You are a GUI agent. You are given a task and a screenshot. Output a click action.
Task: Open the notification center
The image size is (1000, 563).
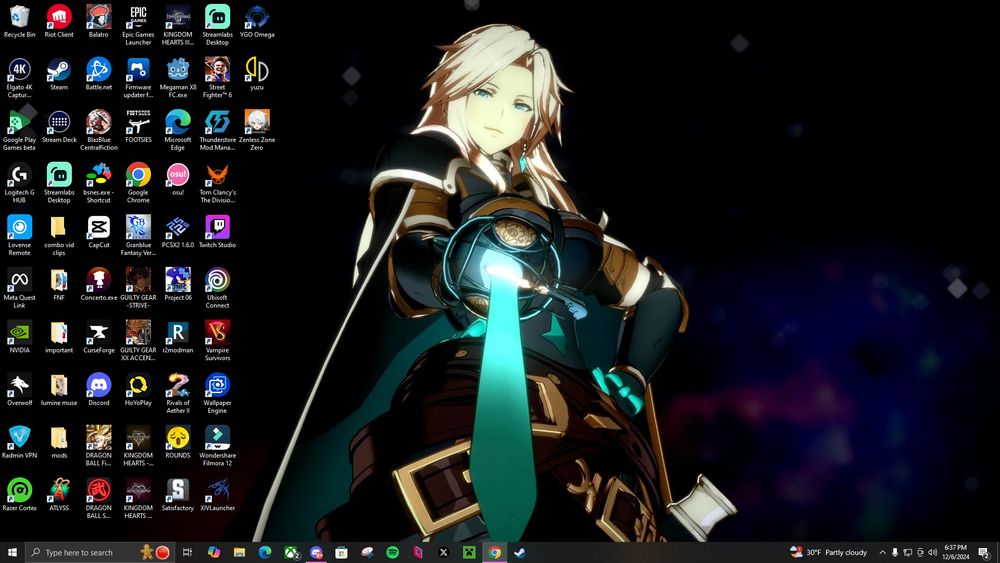(984, 552)
